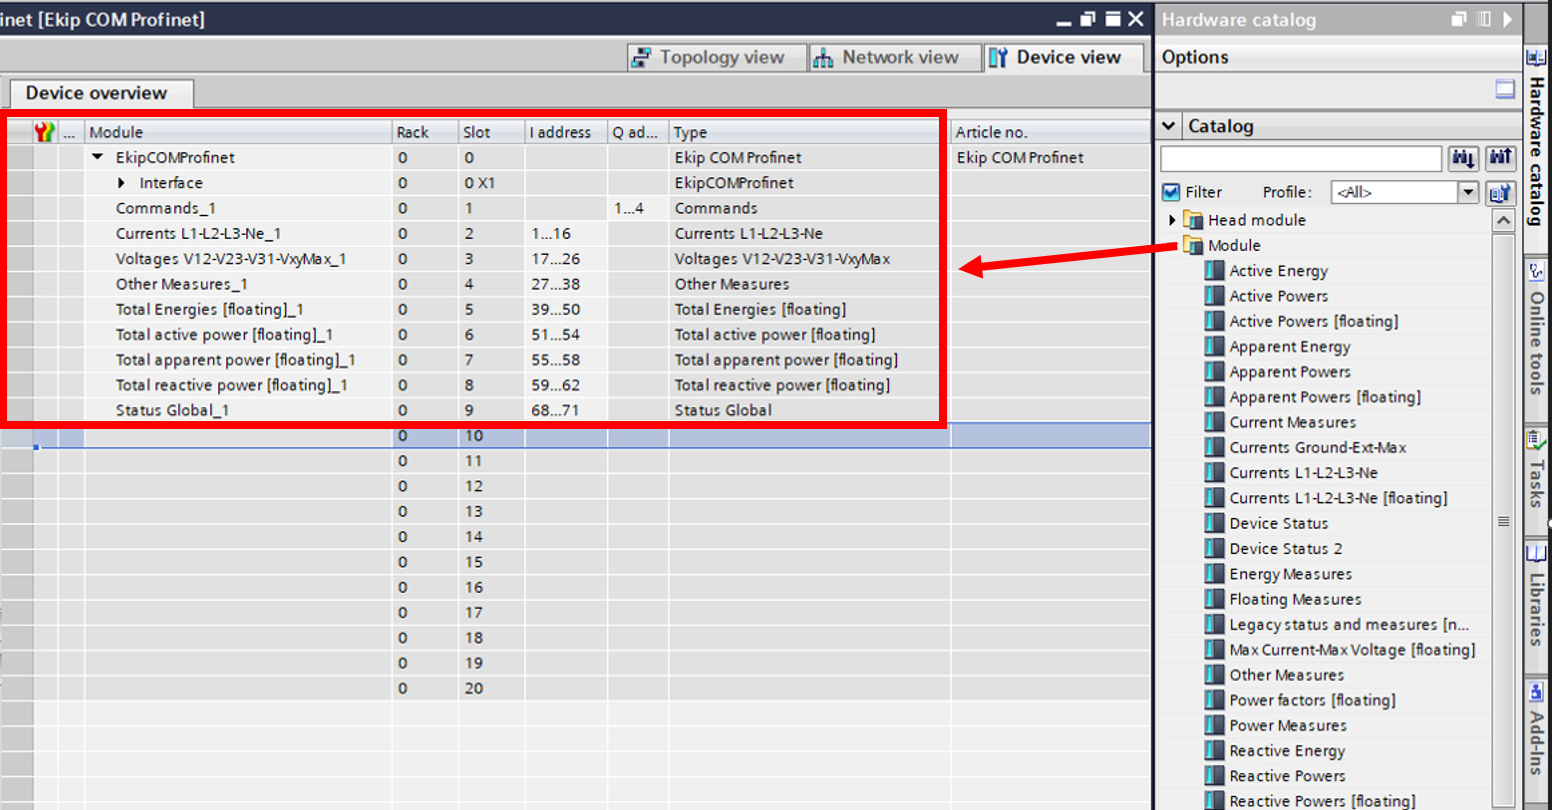Screen dimensions: 1552x810
Task: Click the Device Status module icon
Action: [1214, 523]
